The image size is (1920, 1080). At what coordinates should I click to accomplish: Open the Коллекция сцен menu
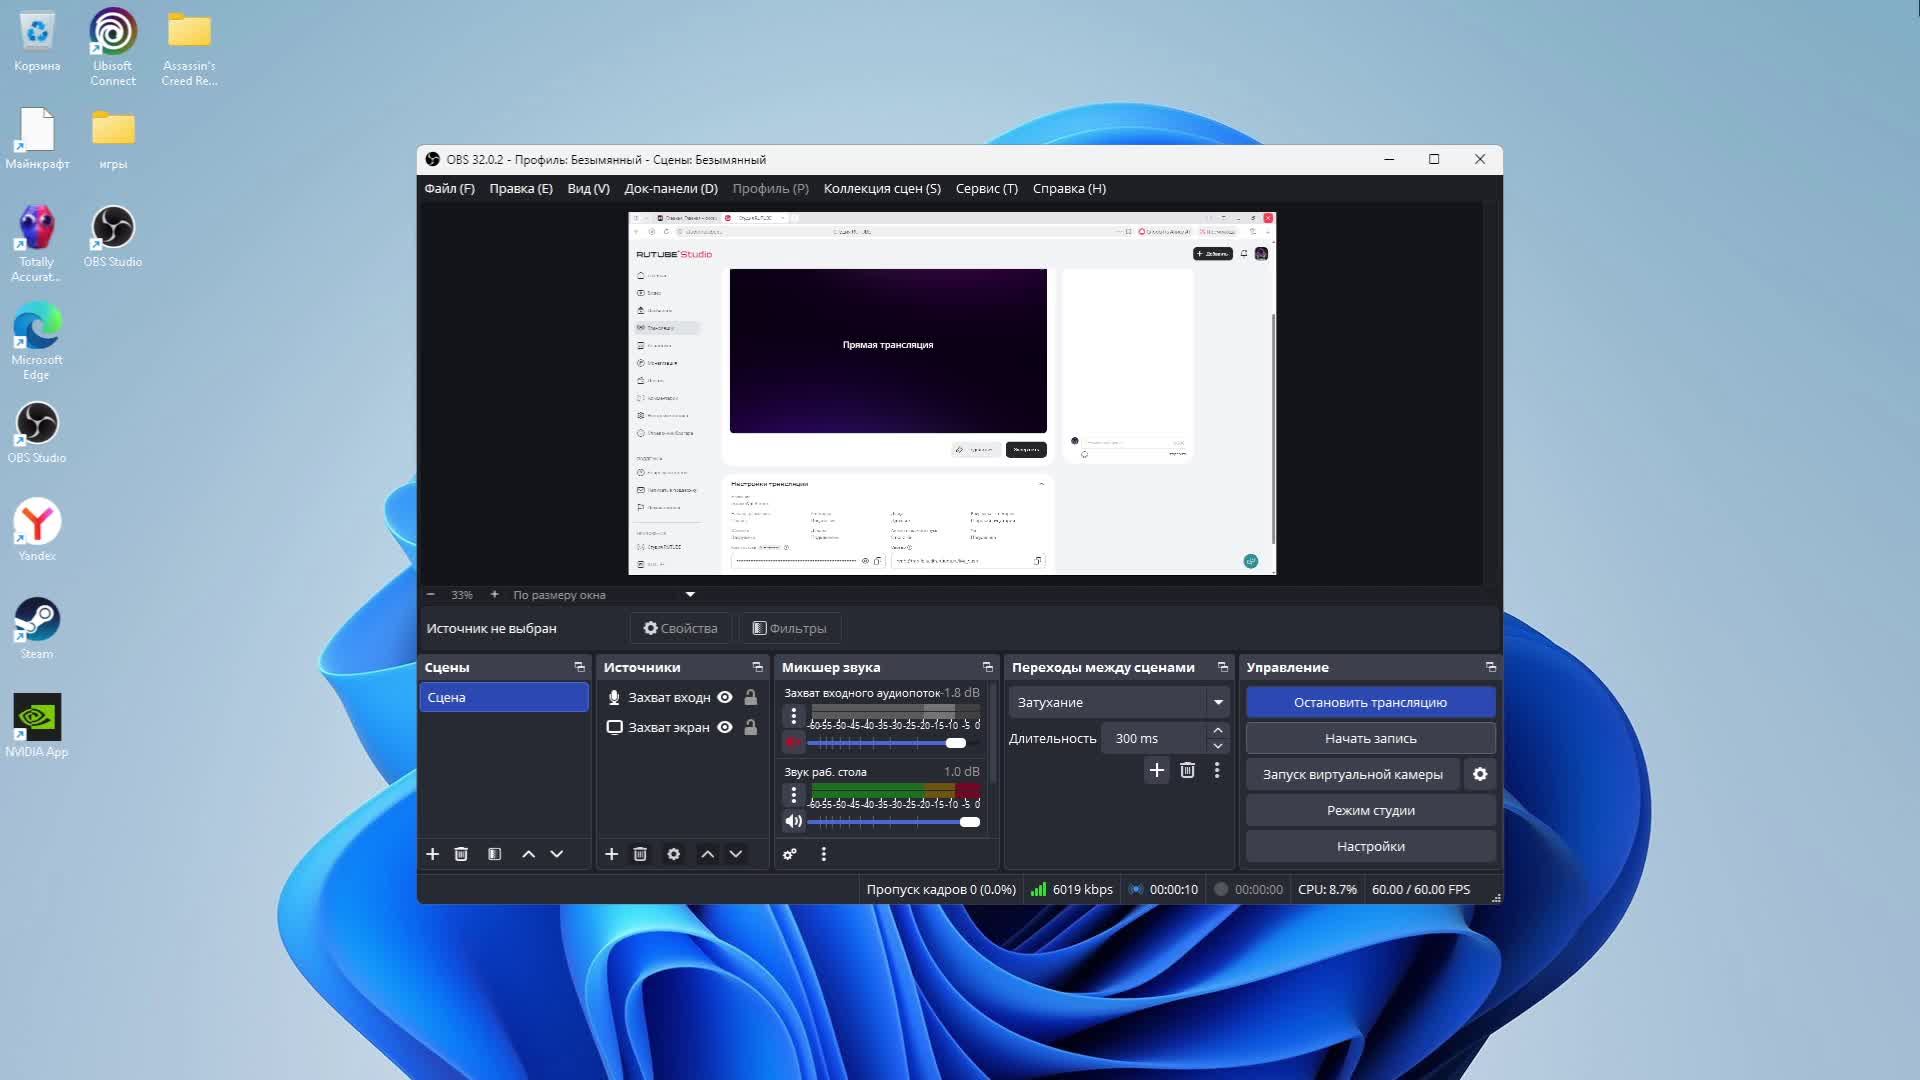click(881, 188)
